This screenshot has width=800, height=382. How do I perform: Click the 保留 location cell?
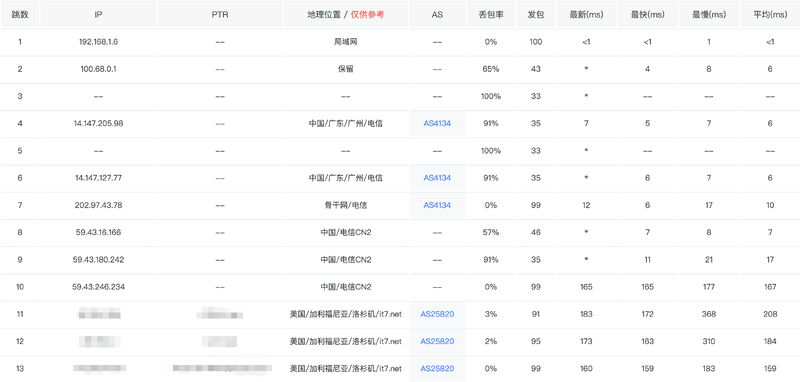tap(346, 69)
